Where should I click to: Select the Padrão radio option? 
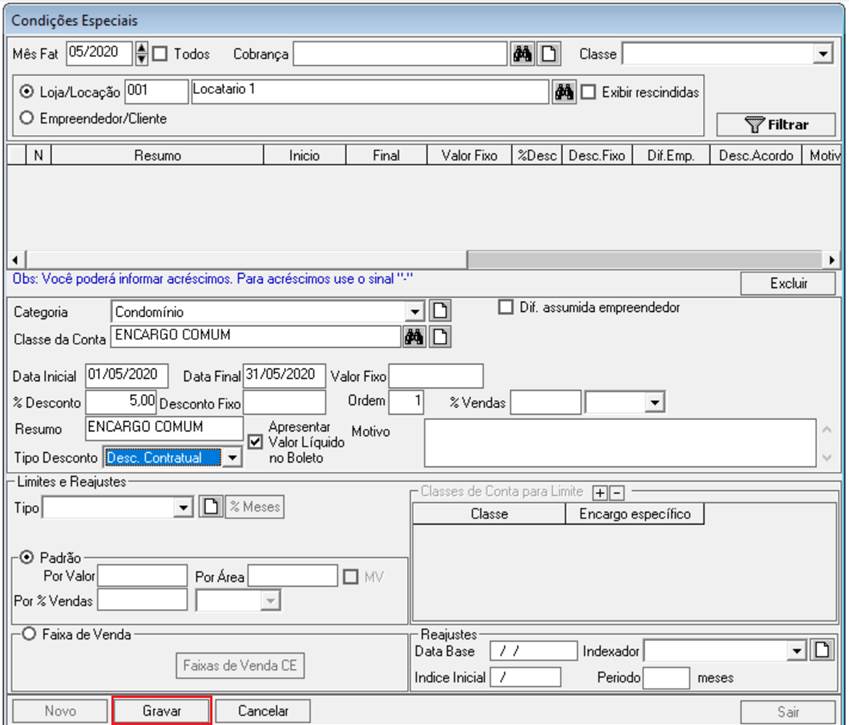click(27, 557)
